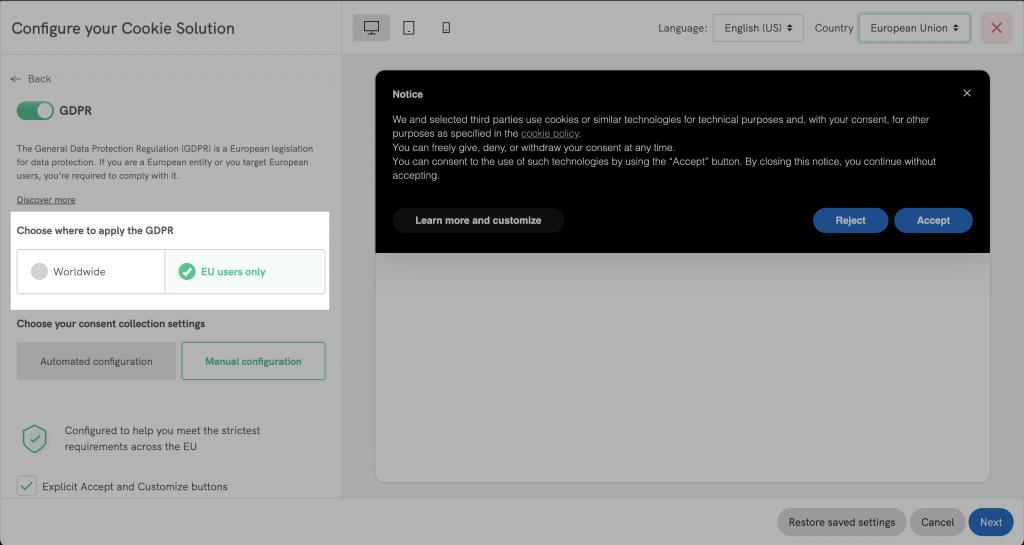Dismiss the cookie notice using X icon
The width and height of the screenshot is (1024, 545).
point(966,93)
